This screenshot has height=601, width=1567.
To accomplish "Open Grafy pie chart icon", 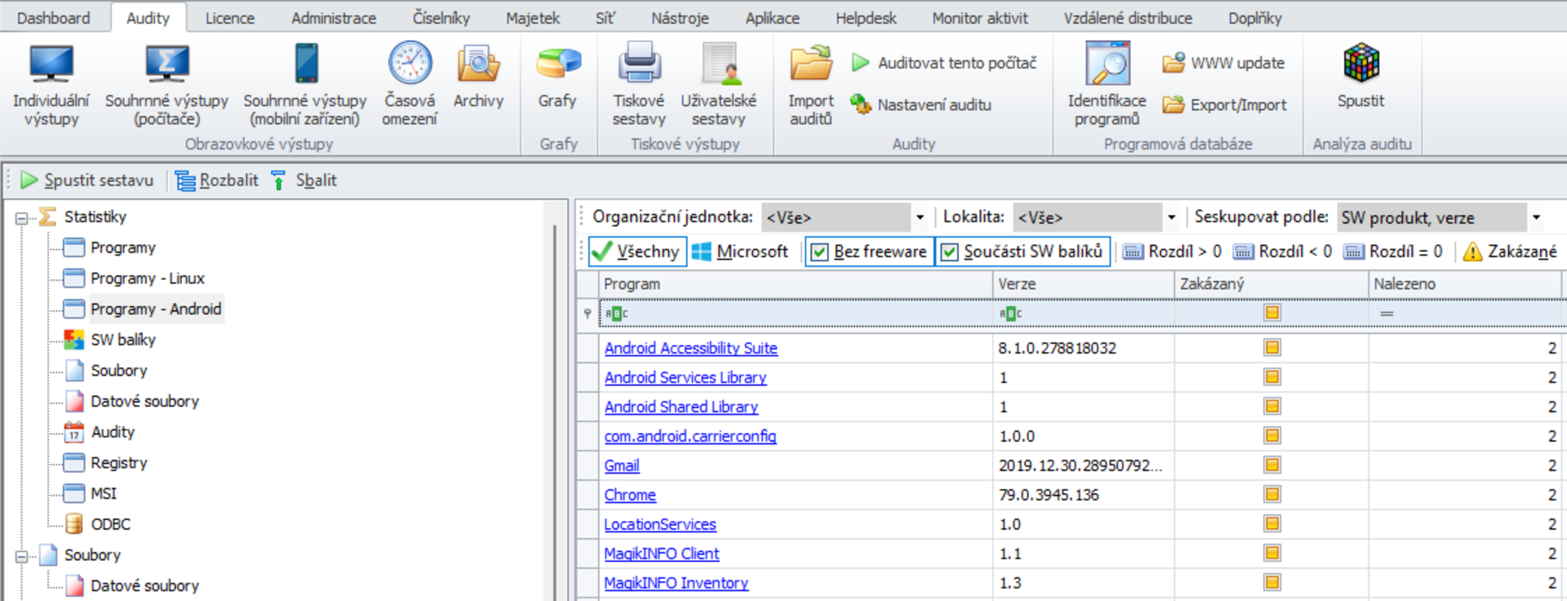I will coord(558,63).
